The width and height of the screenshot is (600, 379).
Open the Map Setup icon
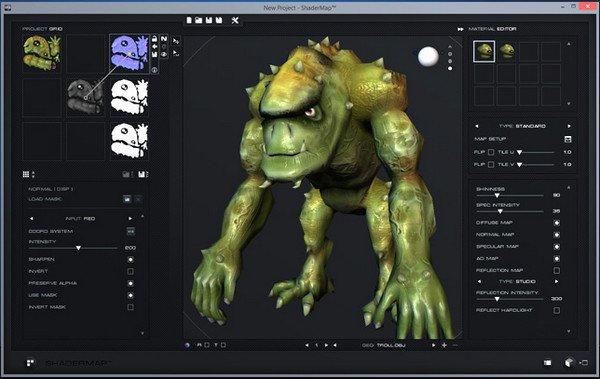(568, 139)
